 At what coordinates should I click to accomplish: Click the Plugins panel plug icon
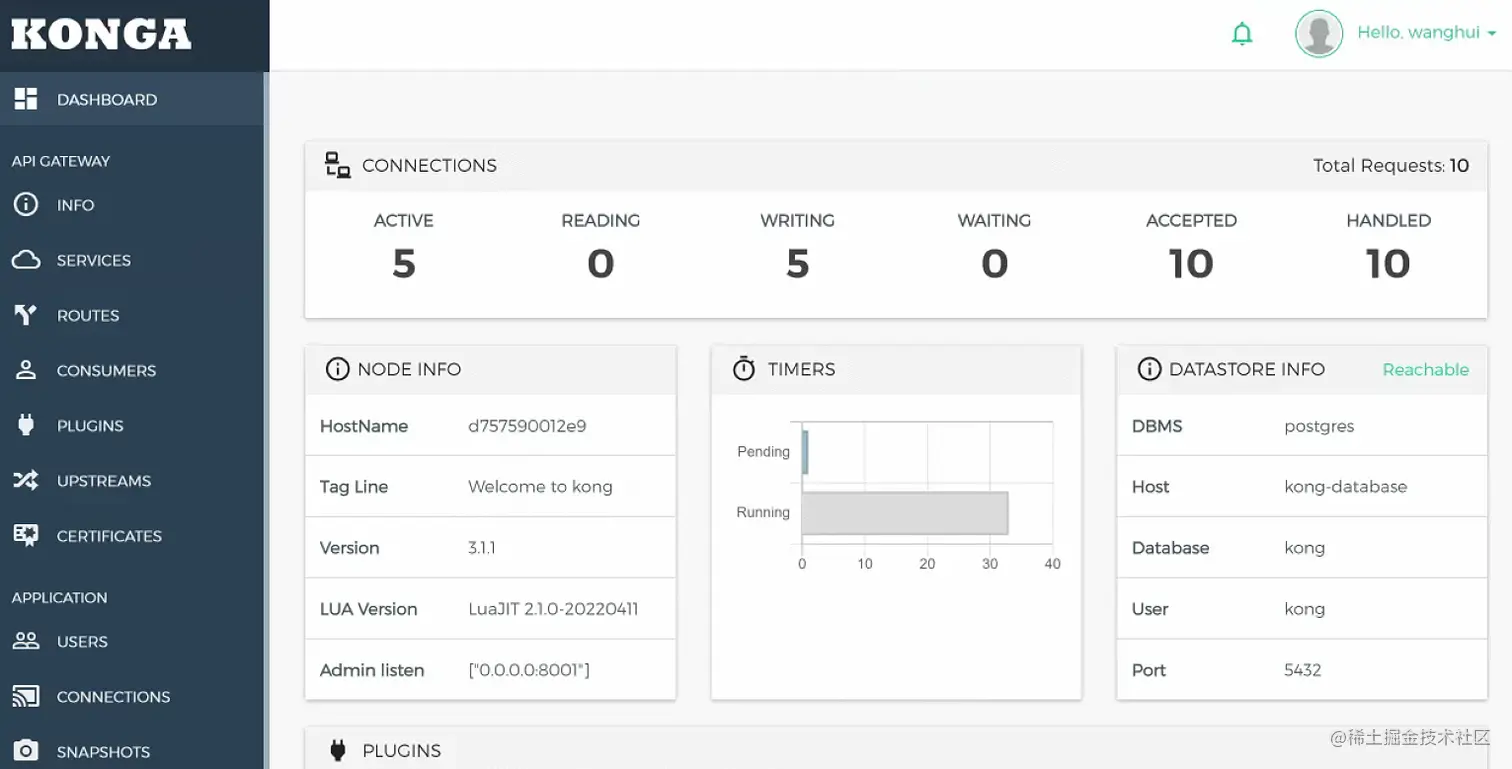[338, 750]
